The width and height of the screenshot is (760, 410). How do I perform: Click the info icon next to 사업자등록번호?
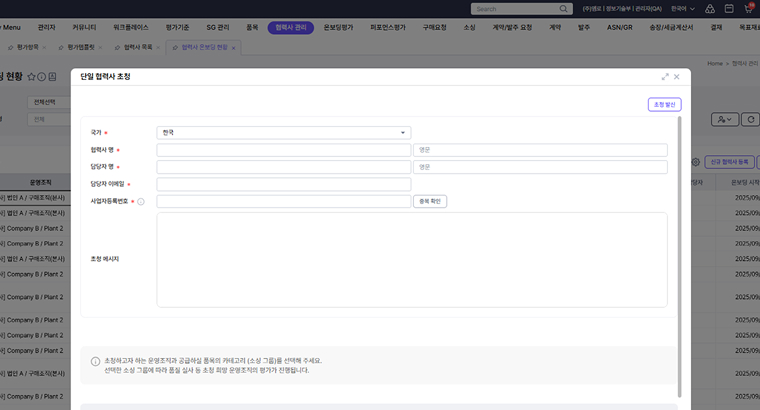(x=141, y=201)
